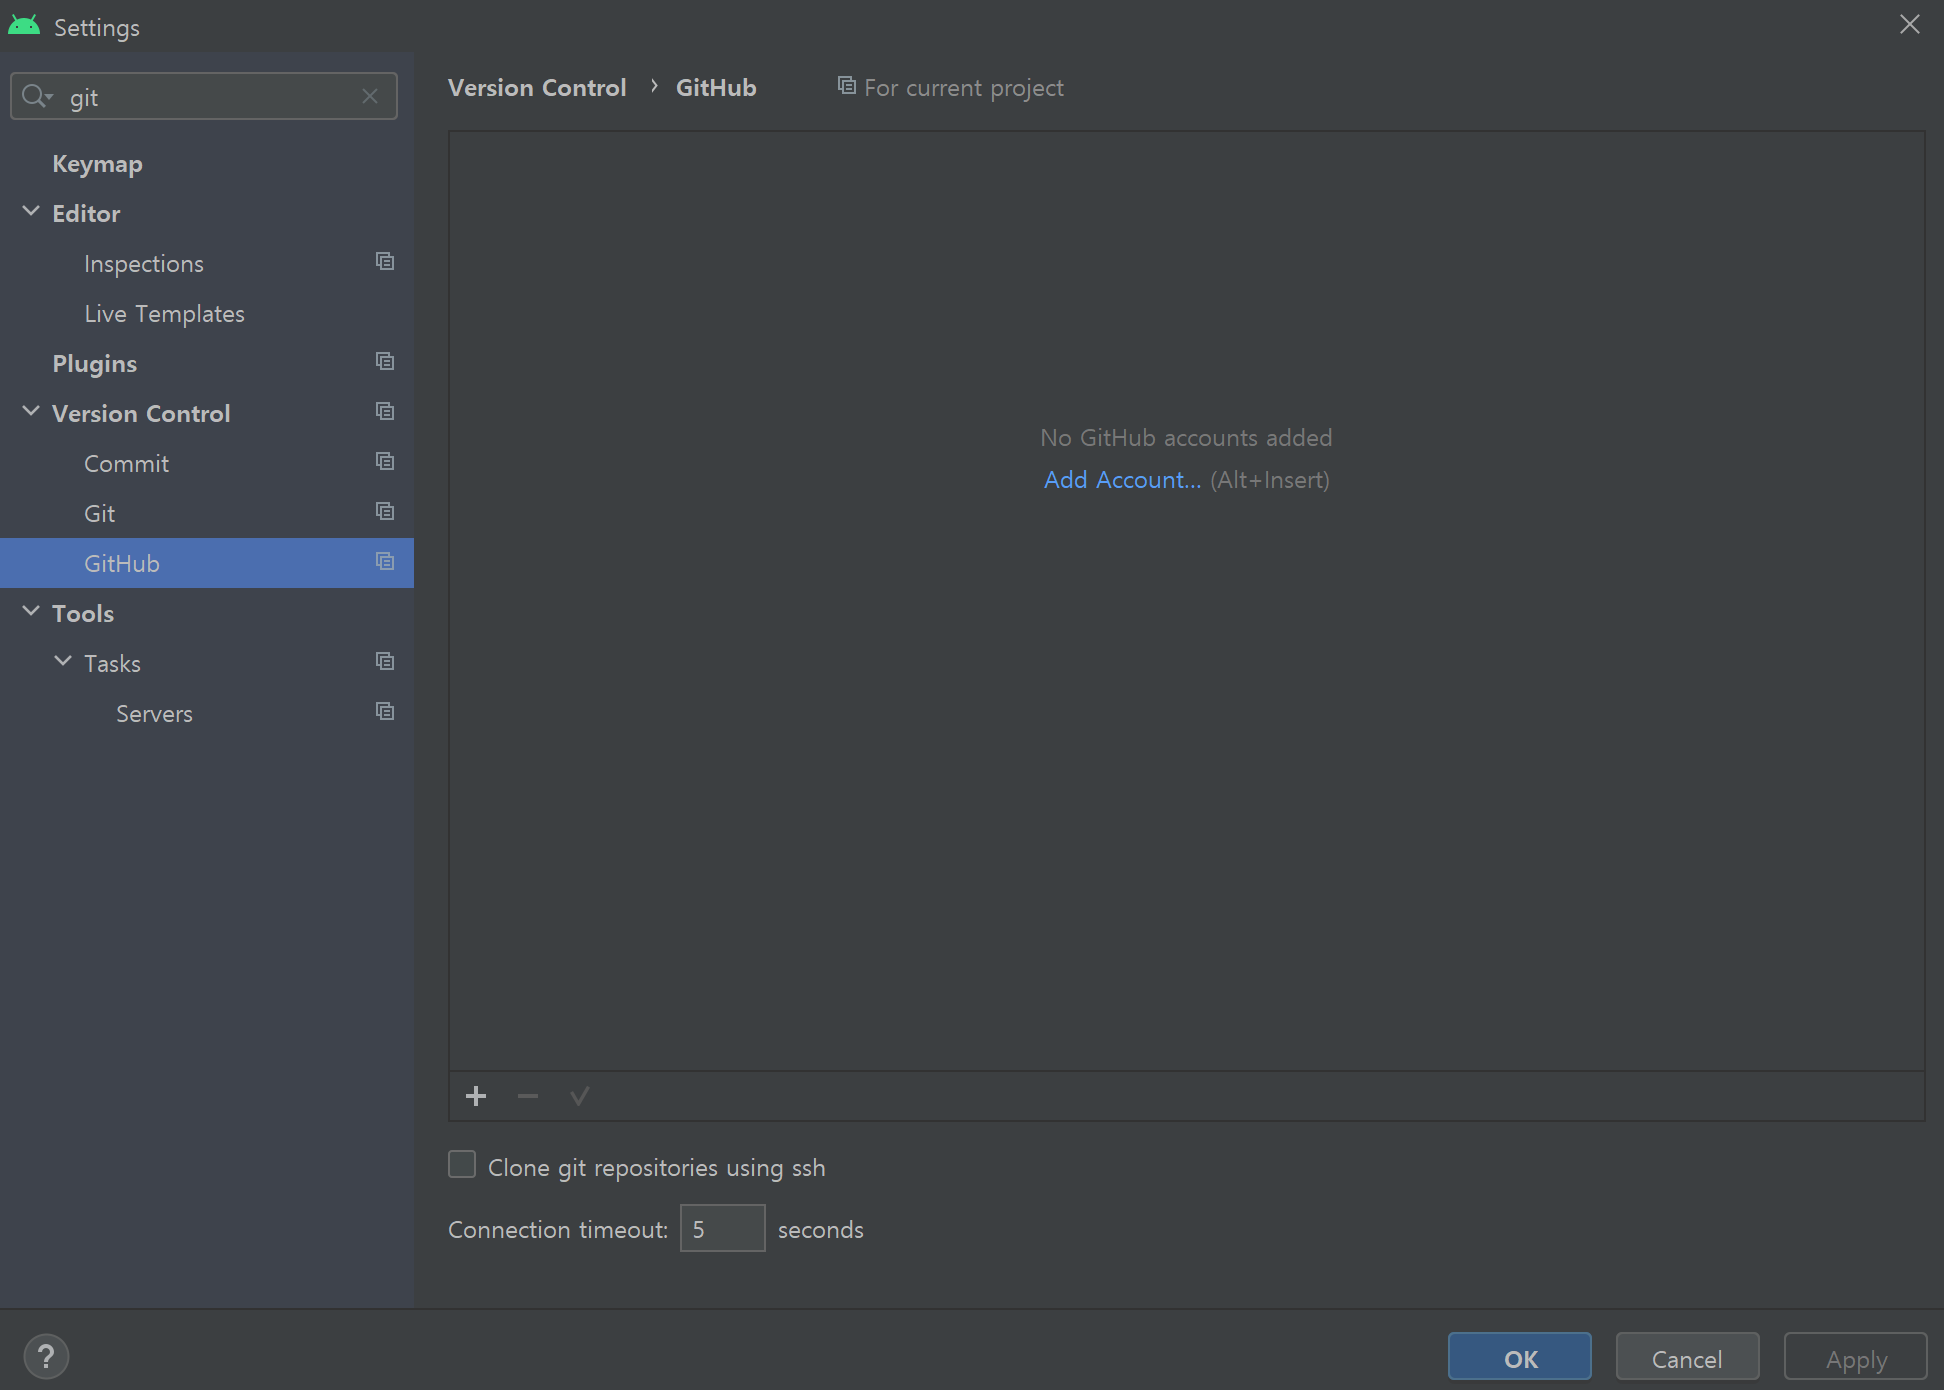
Task: Select Plugins in the settings tree
Action: click(x=95, y=364)
